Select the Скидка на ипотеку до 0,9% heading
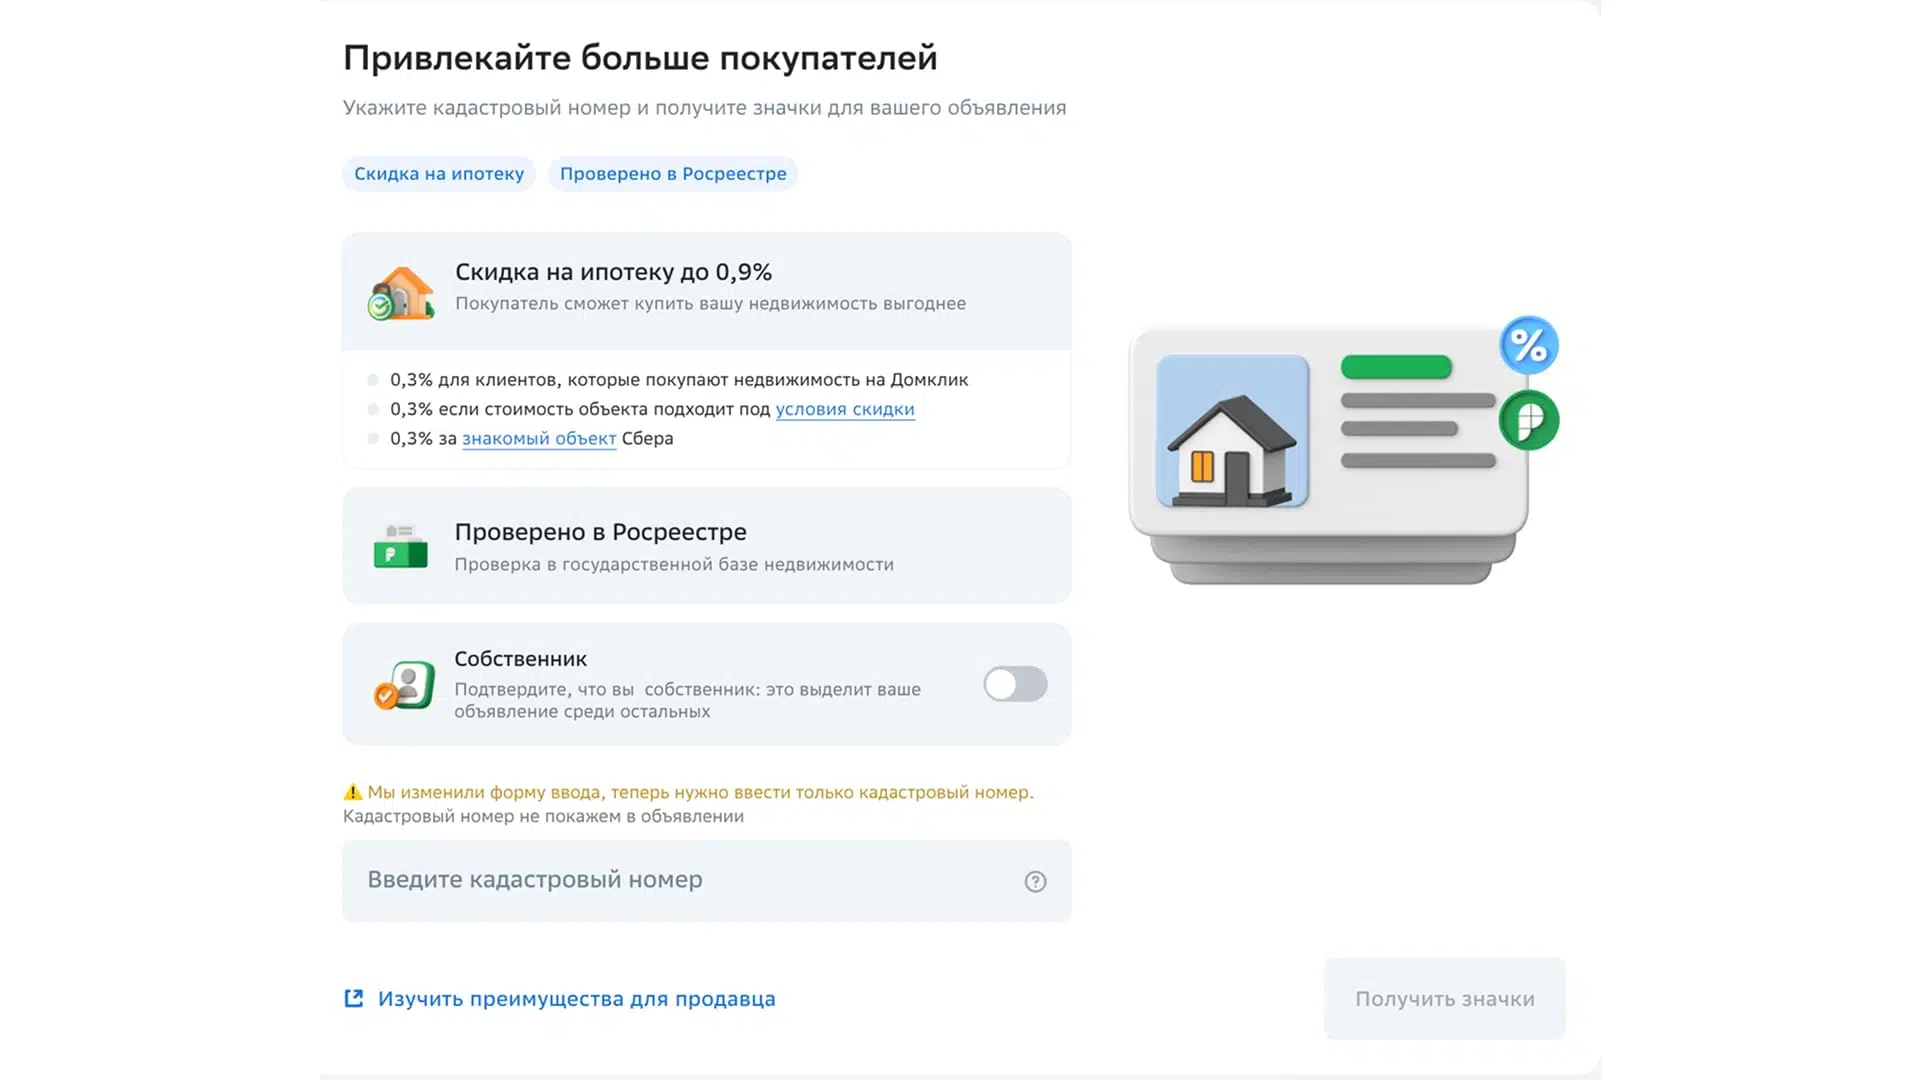The width and height of the screenshot is (1920, 1080). (613, 272)
